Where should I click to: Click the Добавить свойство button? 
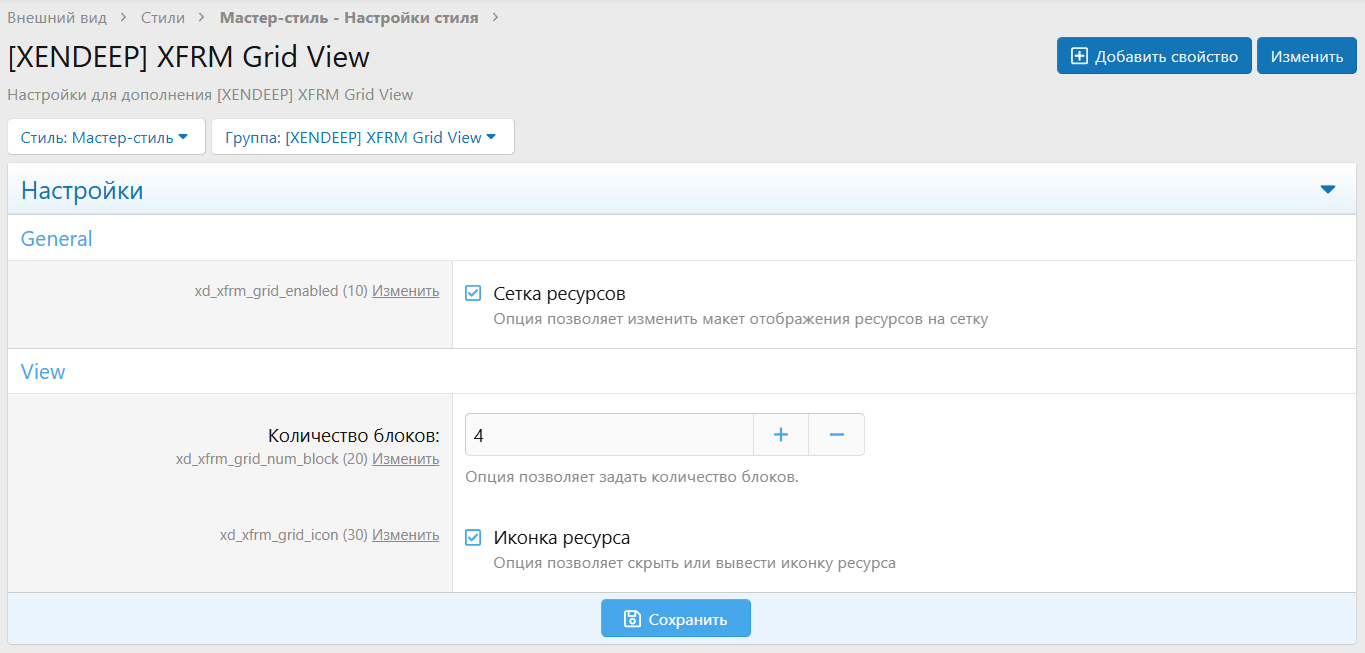pyautogui.click(x=1154, y=56)
